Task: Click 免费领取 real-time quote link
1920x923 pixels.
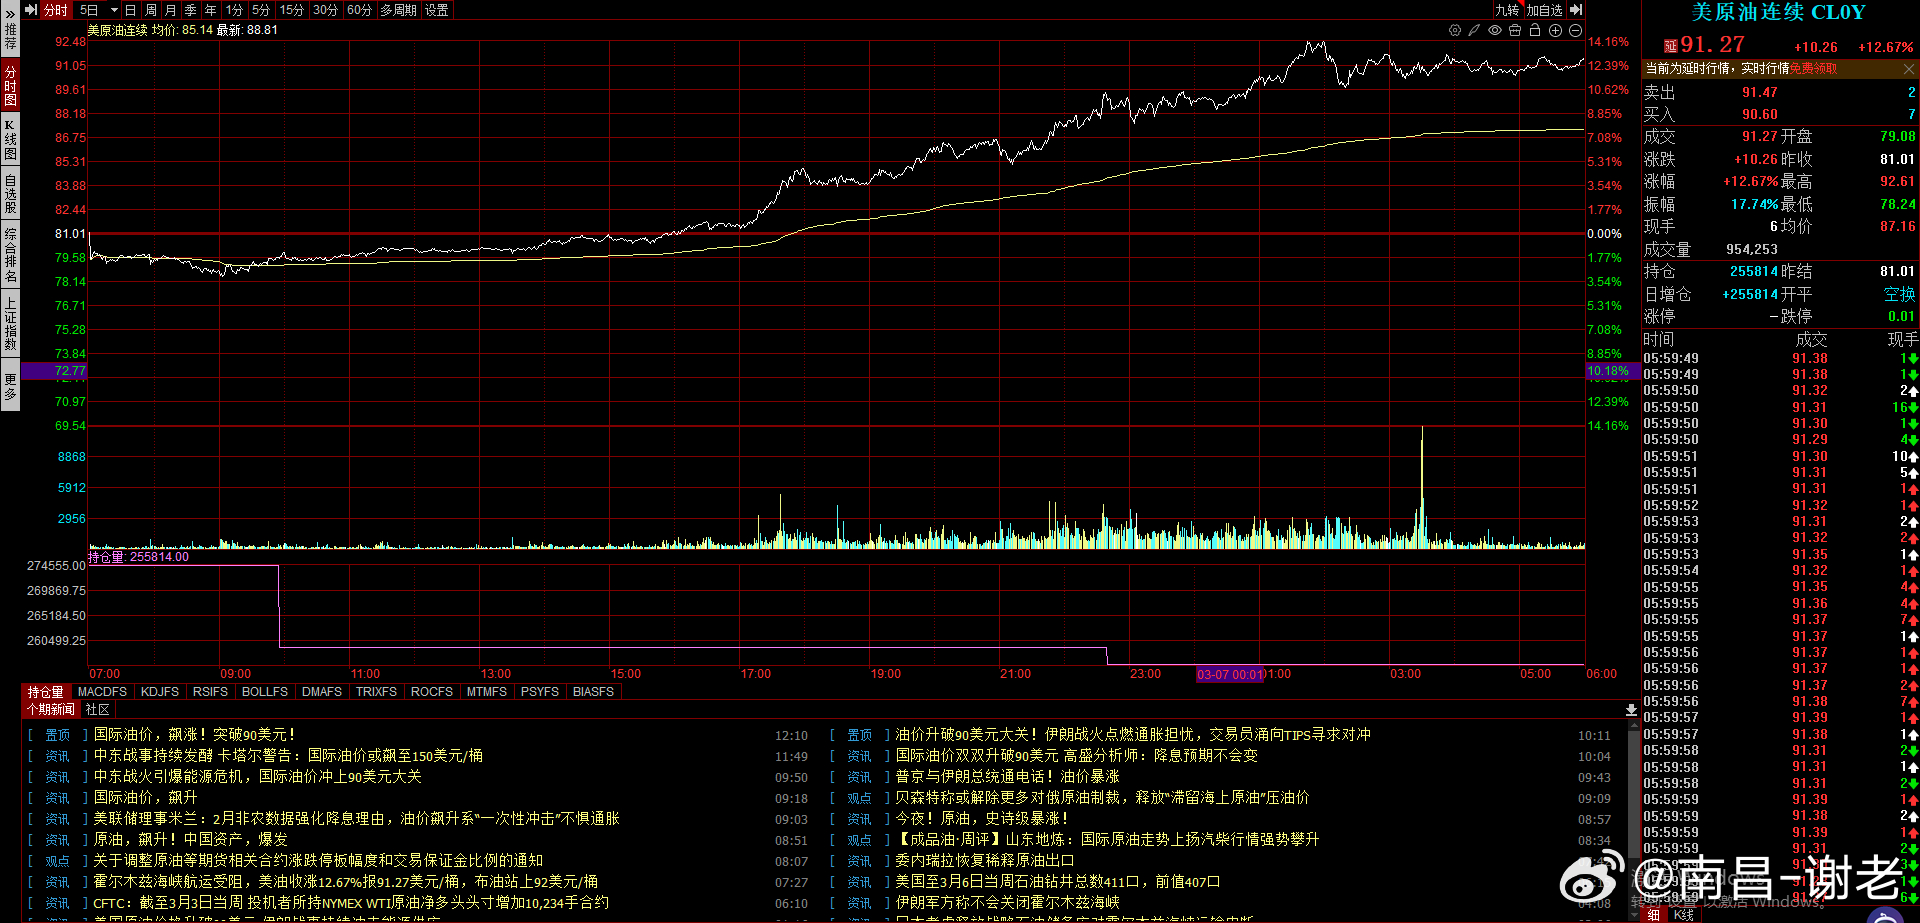Action: point(1813,69)
